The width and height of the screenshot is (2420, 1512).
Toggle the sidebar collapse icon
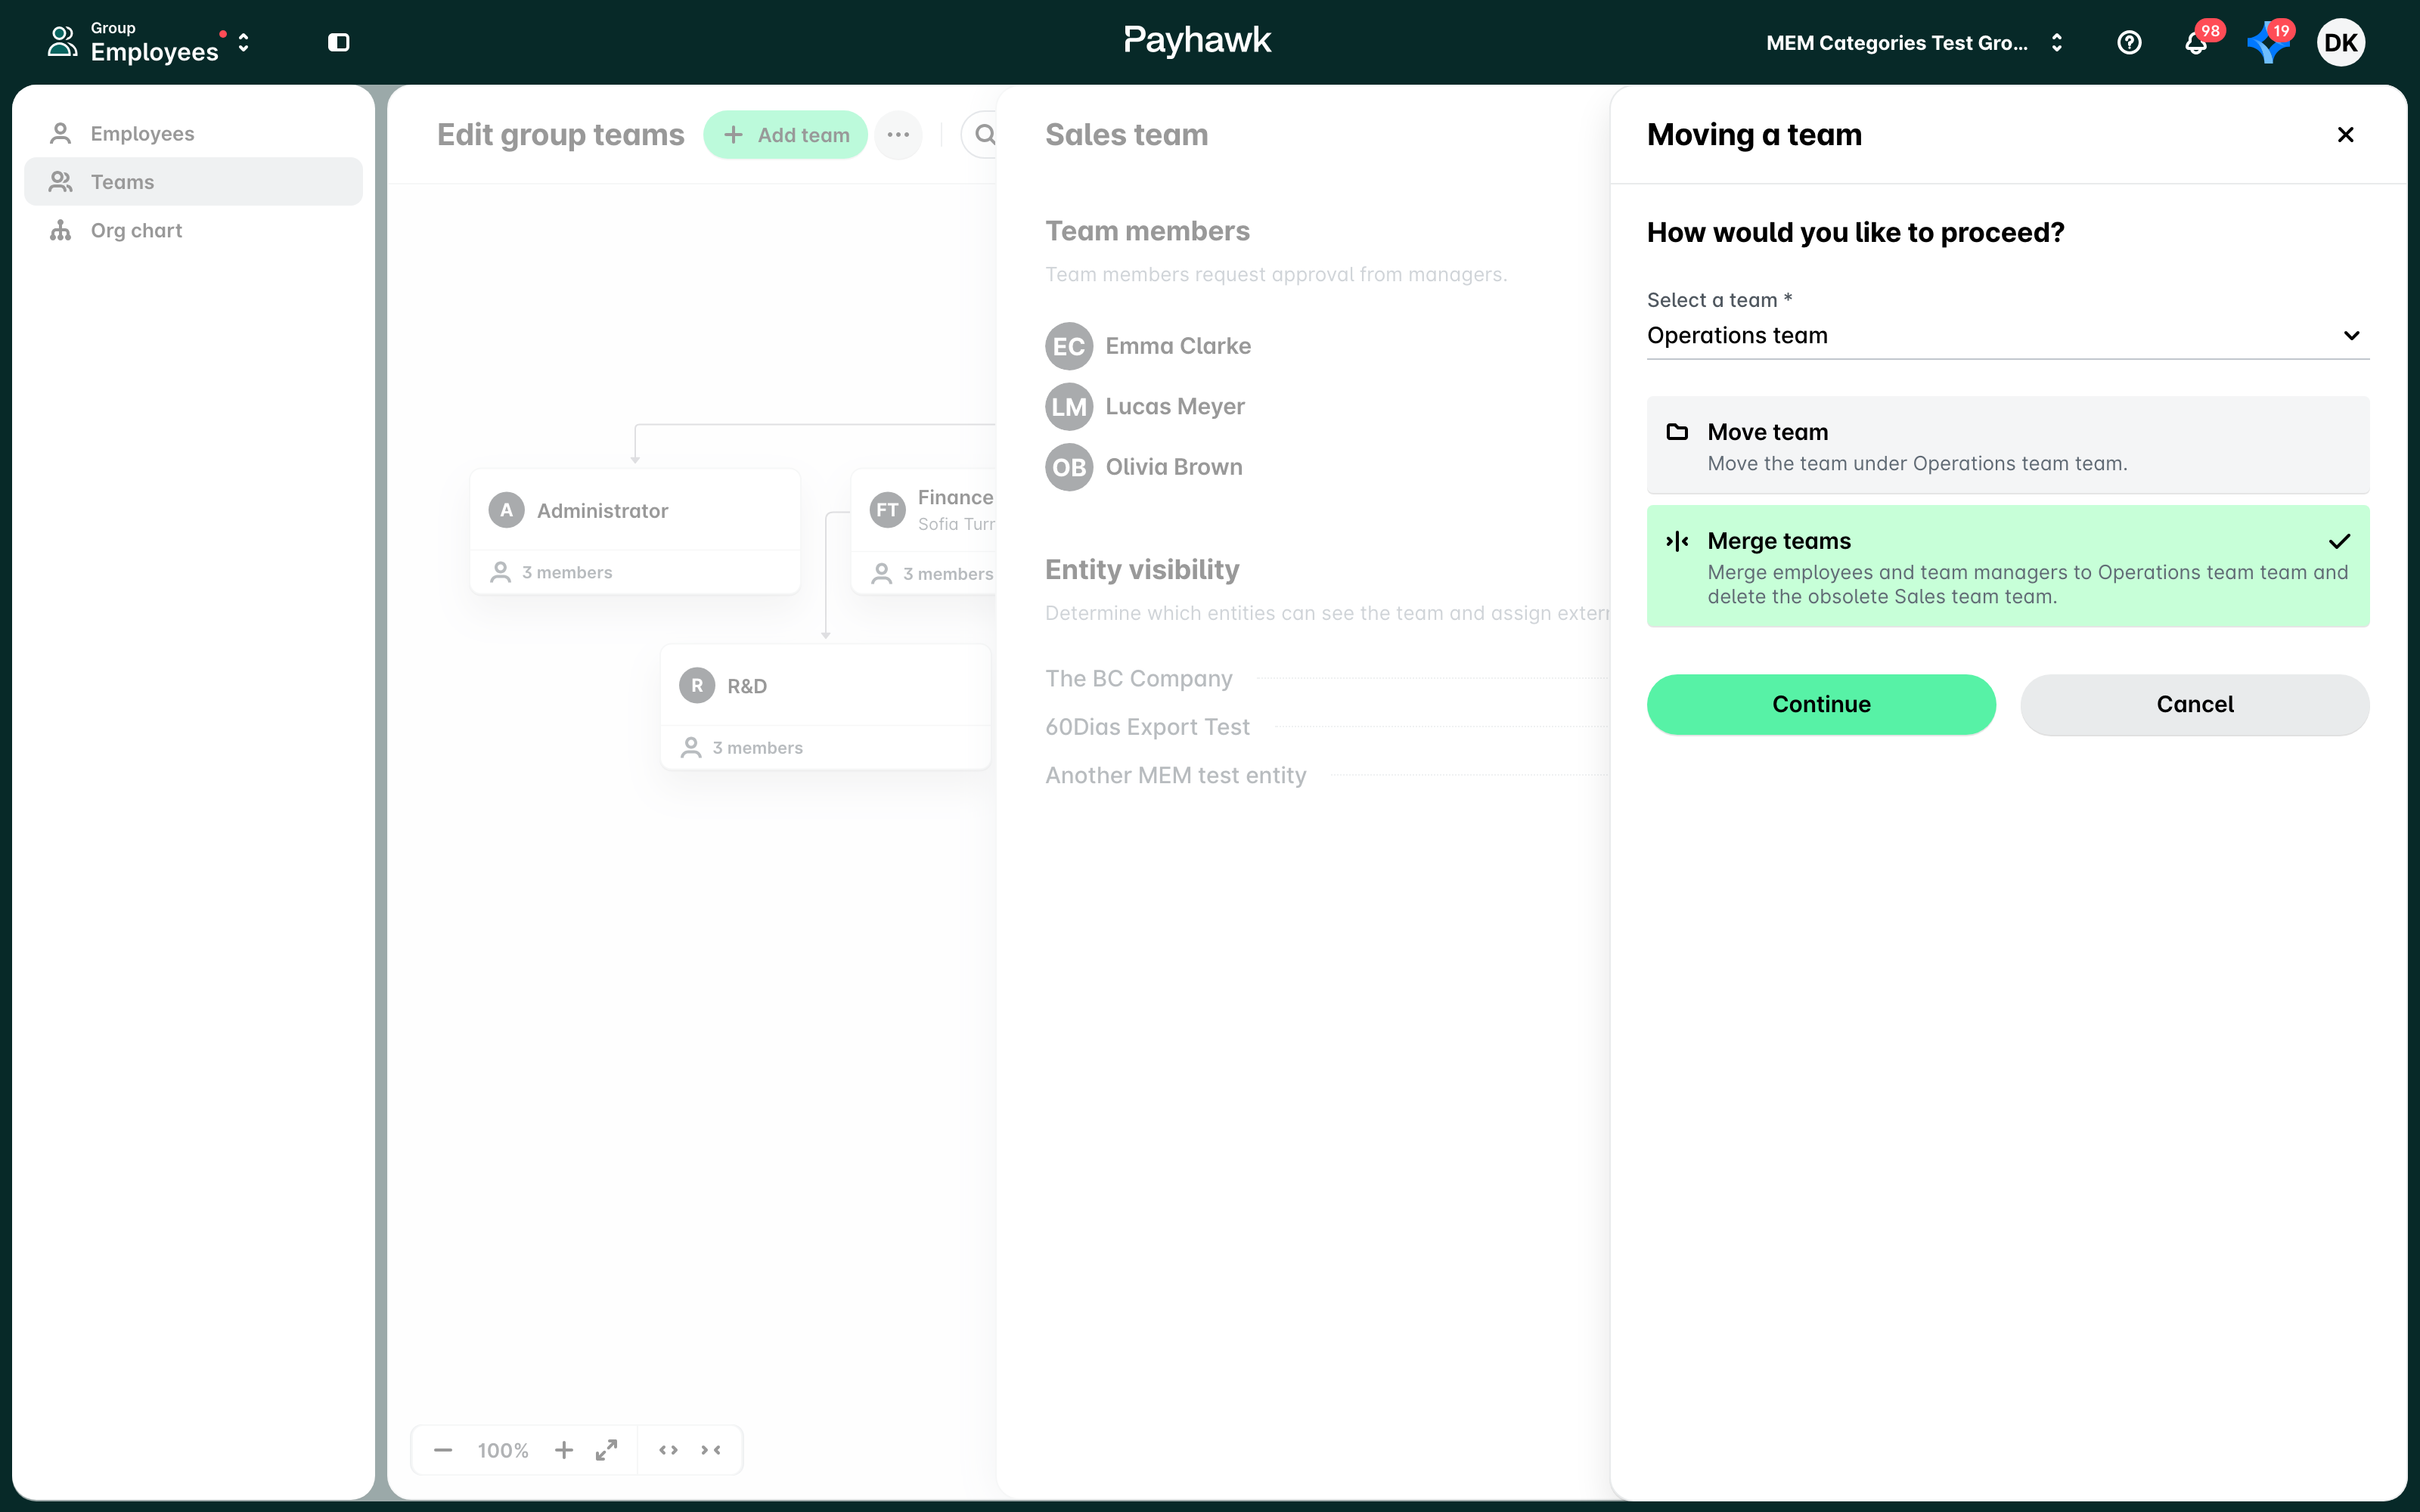339,42
